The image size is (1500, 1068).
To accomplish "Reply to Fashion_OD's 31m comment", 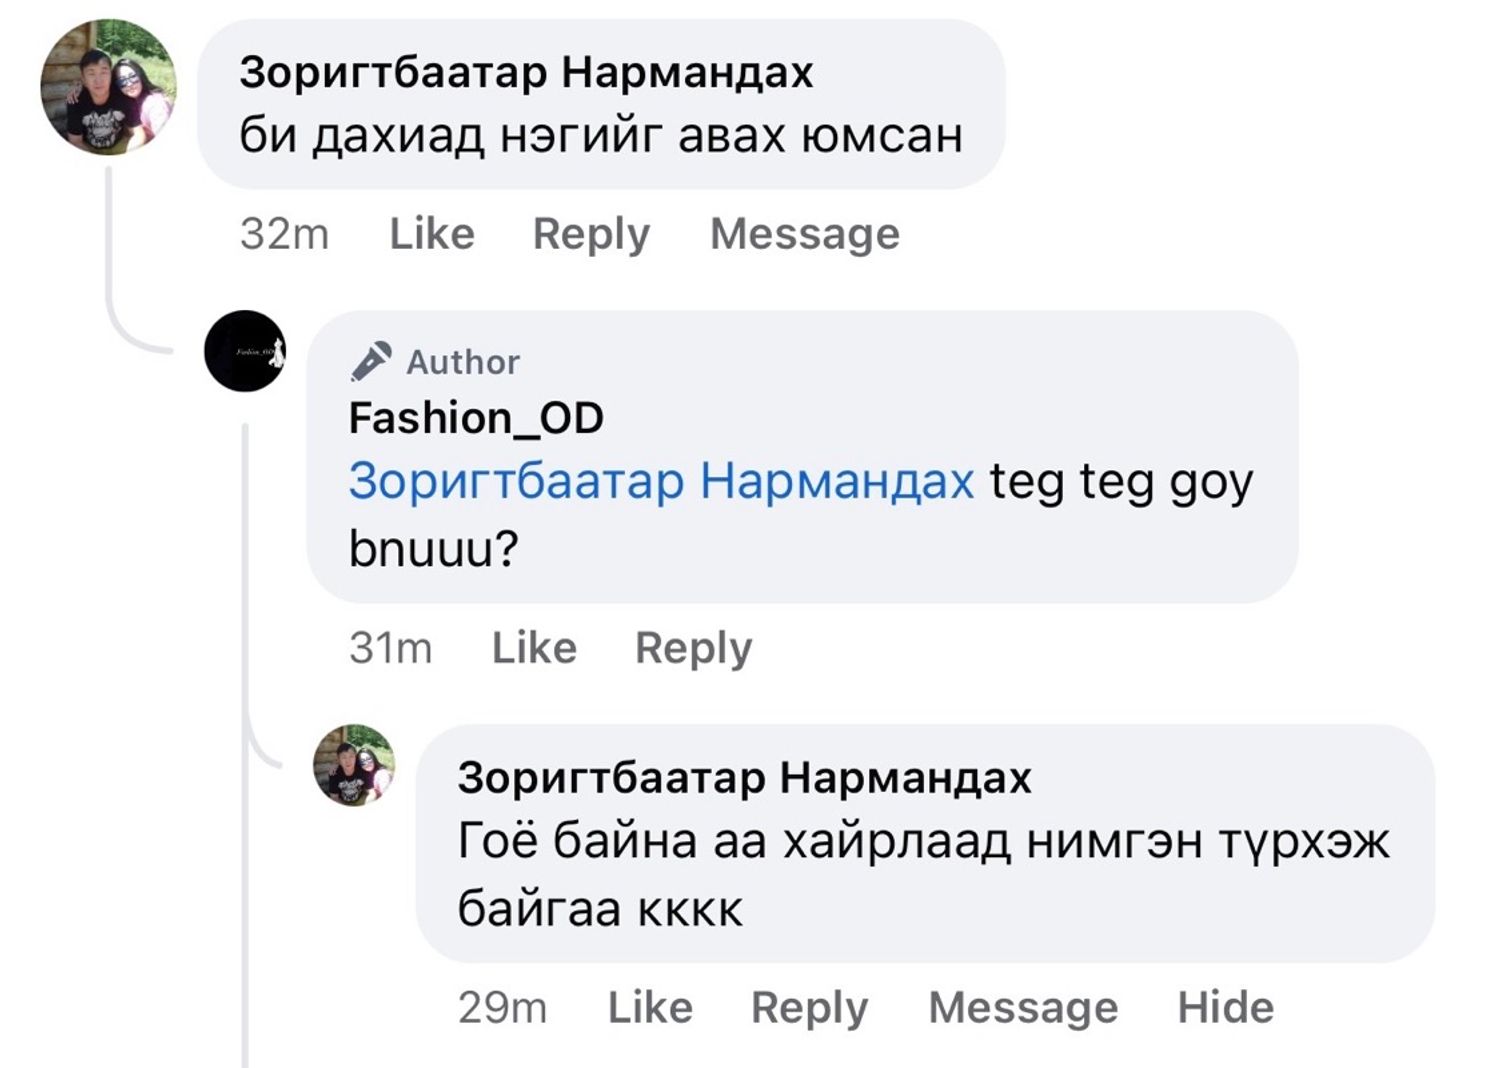I will point(693,648).
